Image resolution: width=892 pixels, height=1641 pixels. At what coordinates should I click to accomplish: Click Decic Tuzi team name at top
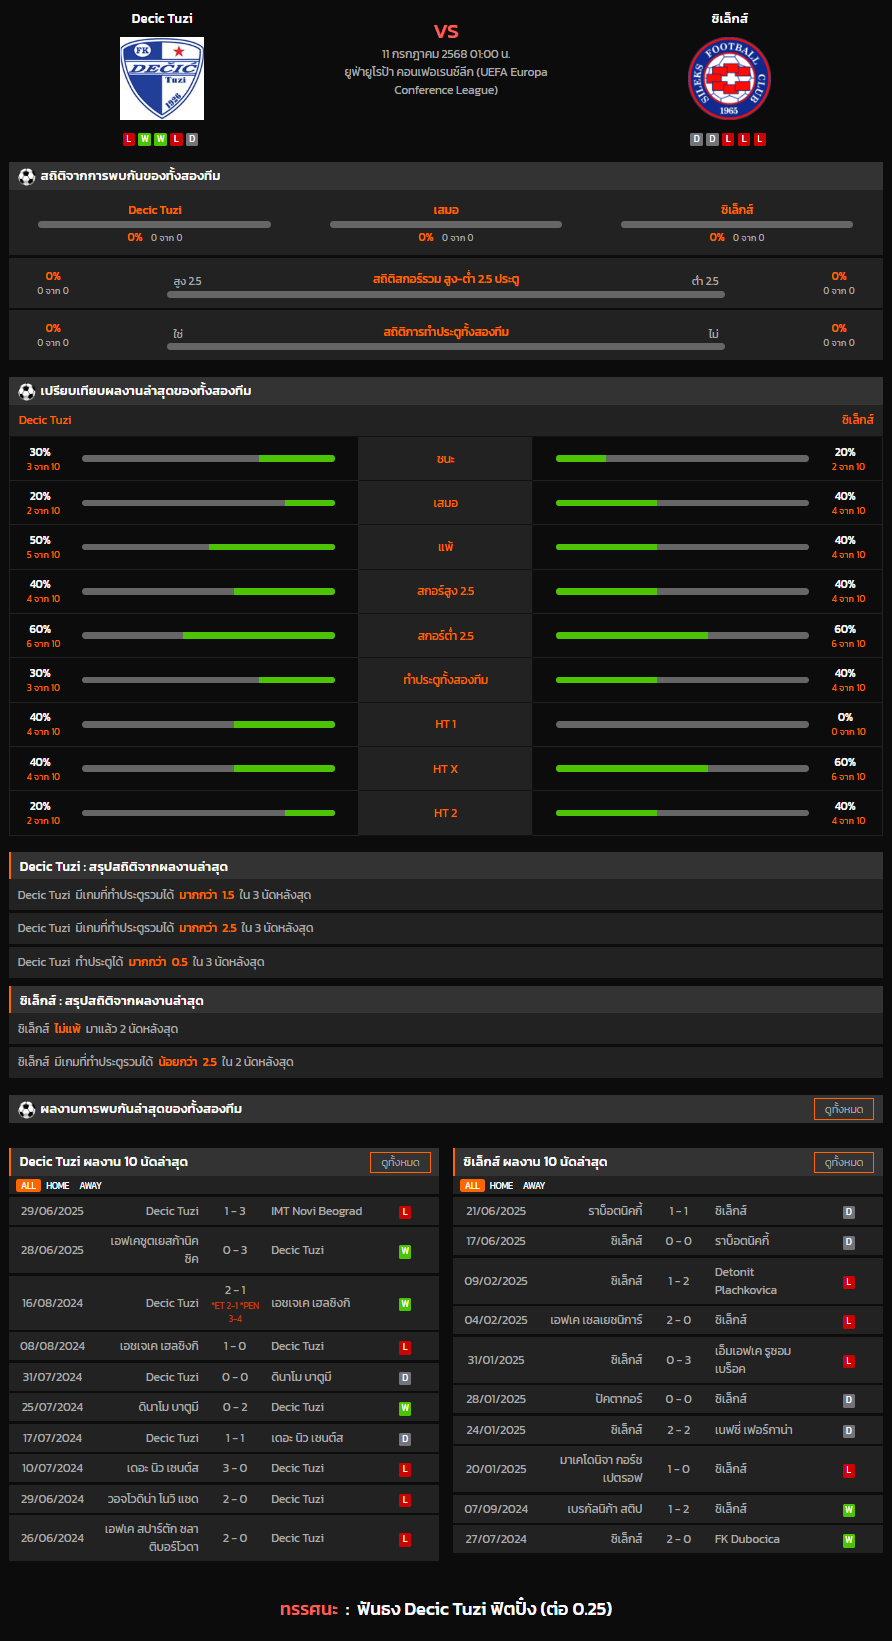pos(162,18)
